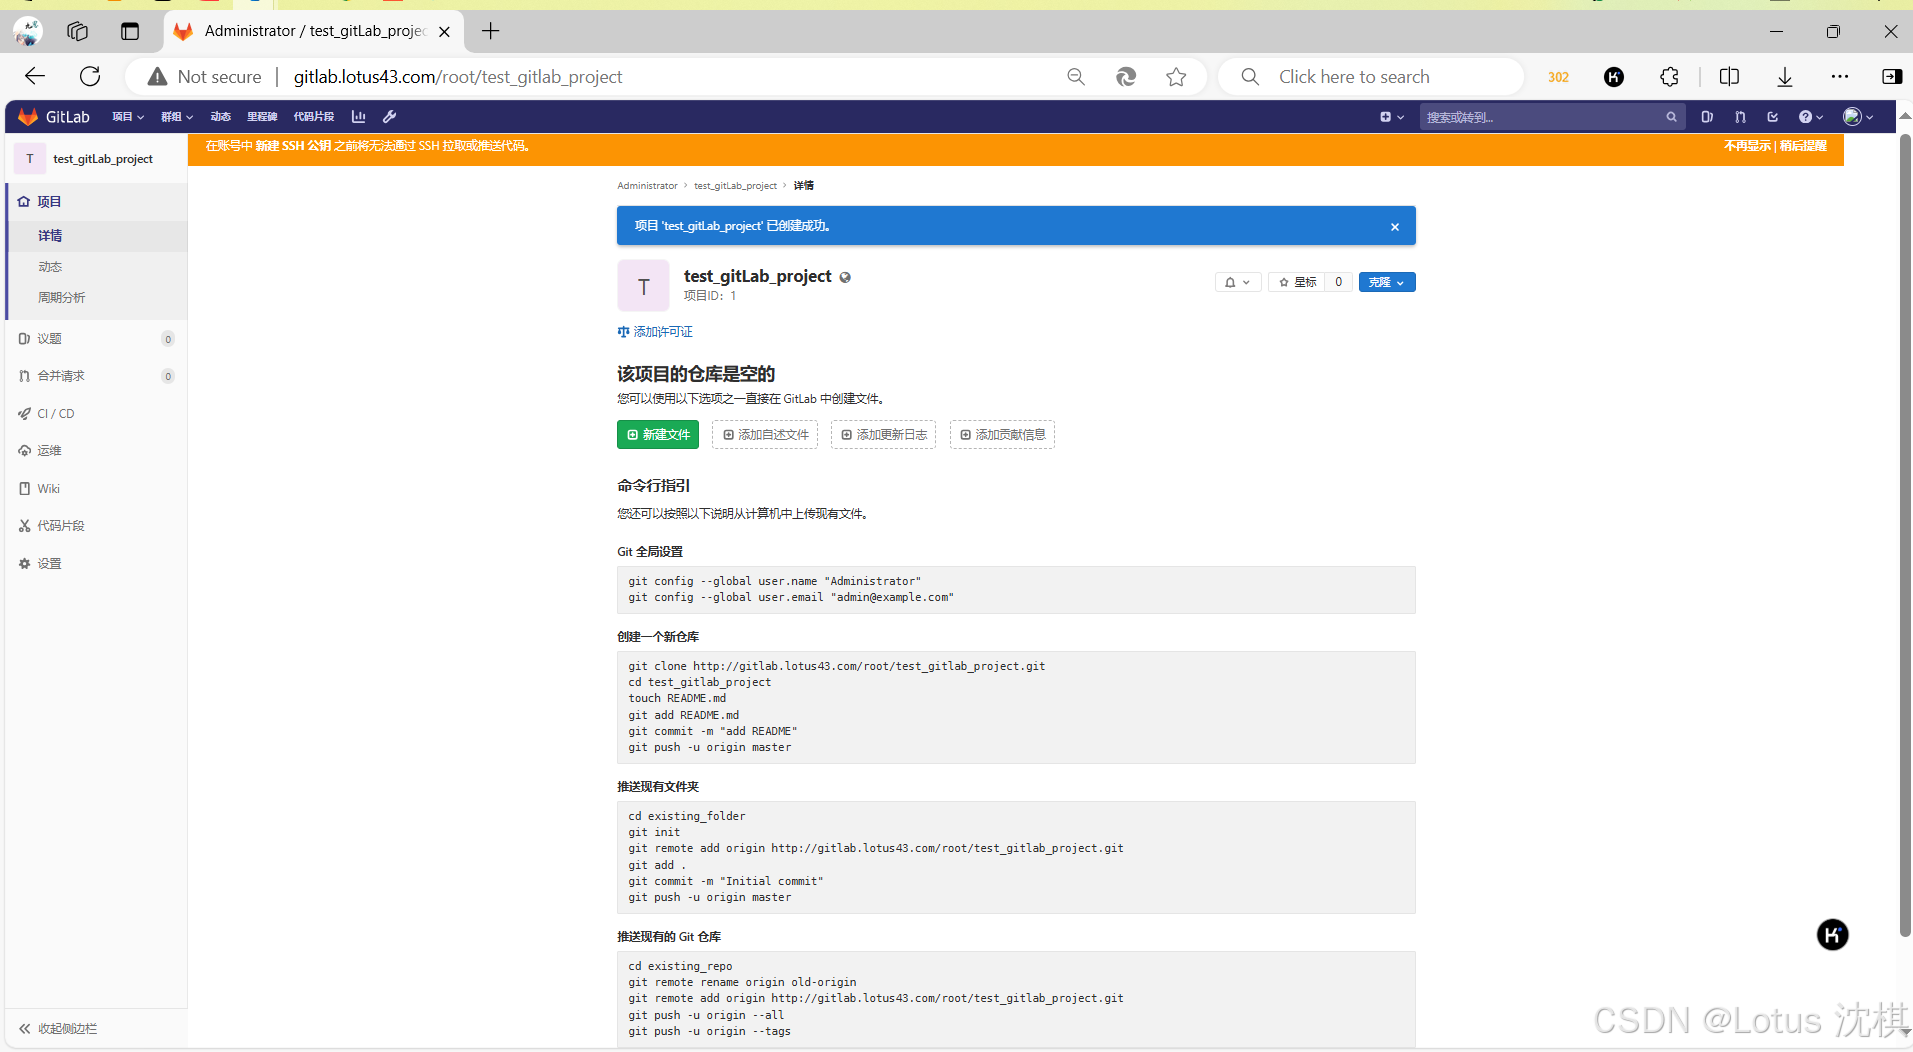Collapse the sidebar with 收起侧边栏
This screenshot has width=1913, height=1052.
tap(58, 1028)
